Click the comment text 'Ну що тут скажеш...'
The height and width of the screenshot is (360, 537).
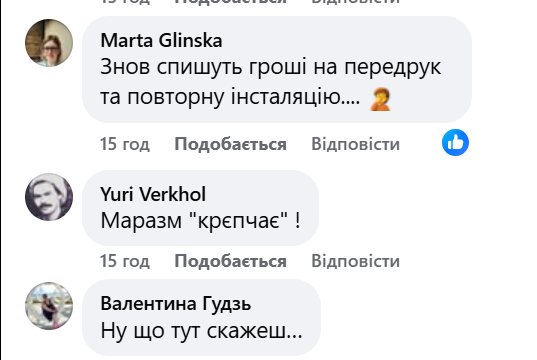point(201,331)
